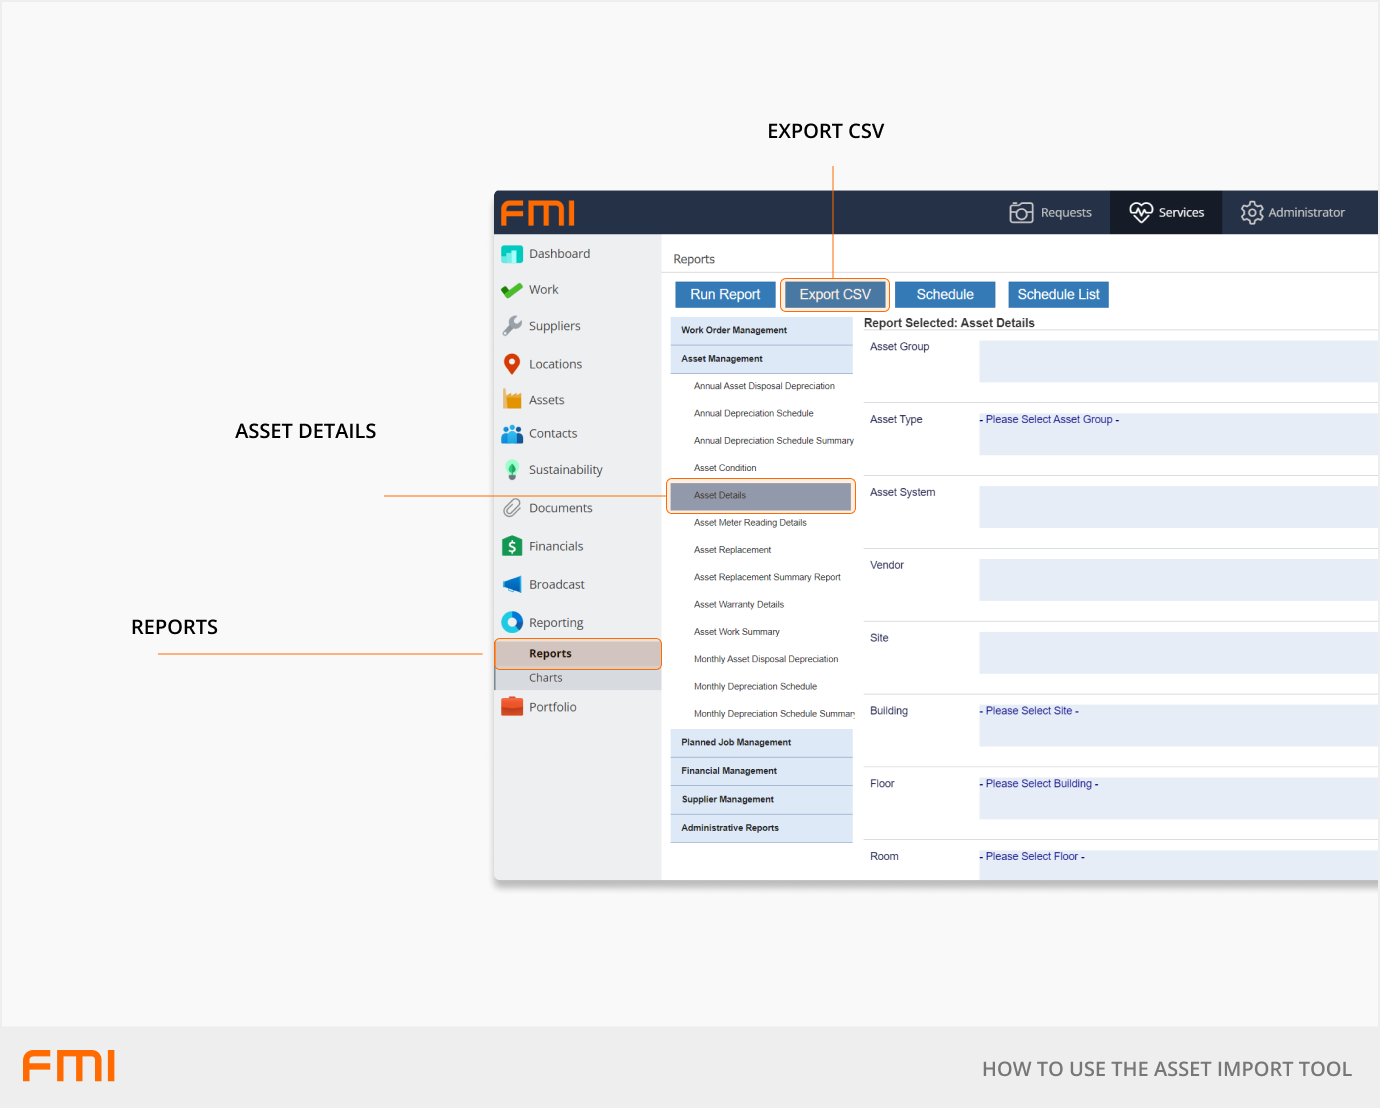Open the Building selection dropdown
This screenshot has height=1108, width=1380.
pos(1177,725)
